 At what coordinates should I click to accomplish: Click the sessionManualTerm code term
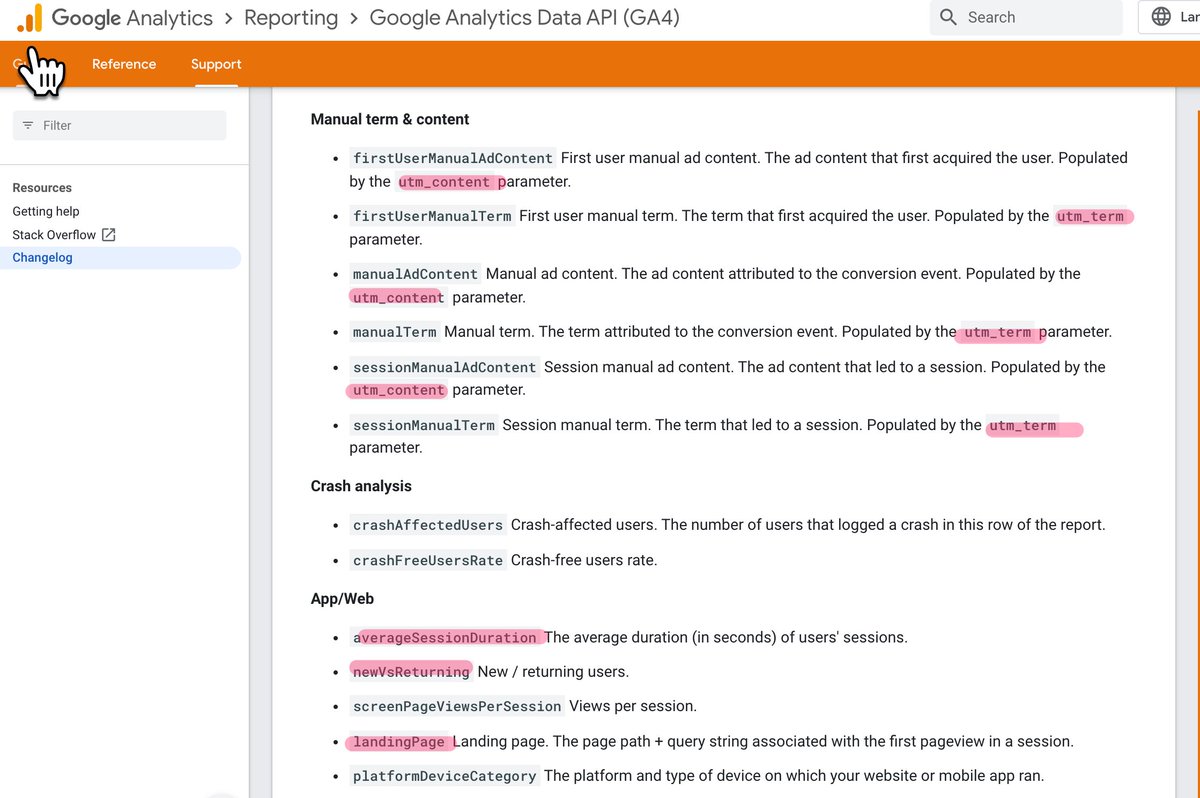424,425
